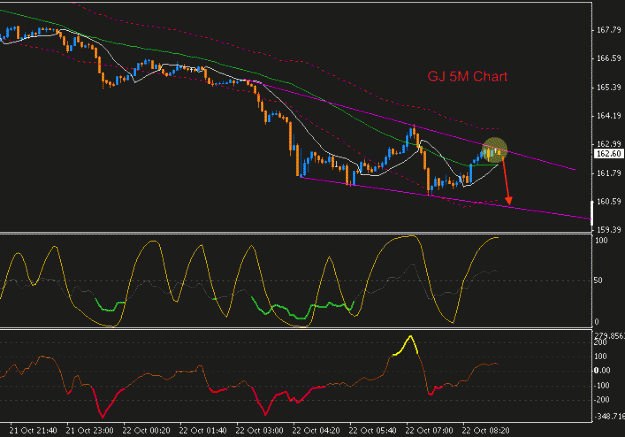Select the 162.99 price axis label
The width and height of the screenshot is (625, 437).
pyautogui.click(x=609, y=144)
